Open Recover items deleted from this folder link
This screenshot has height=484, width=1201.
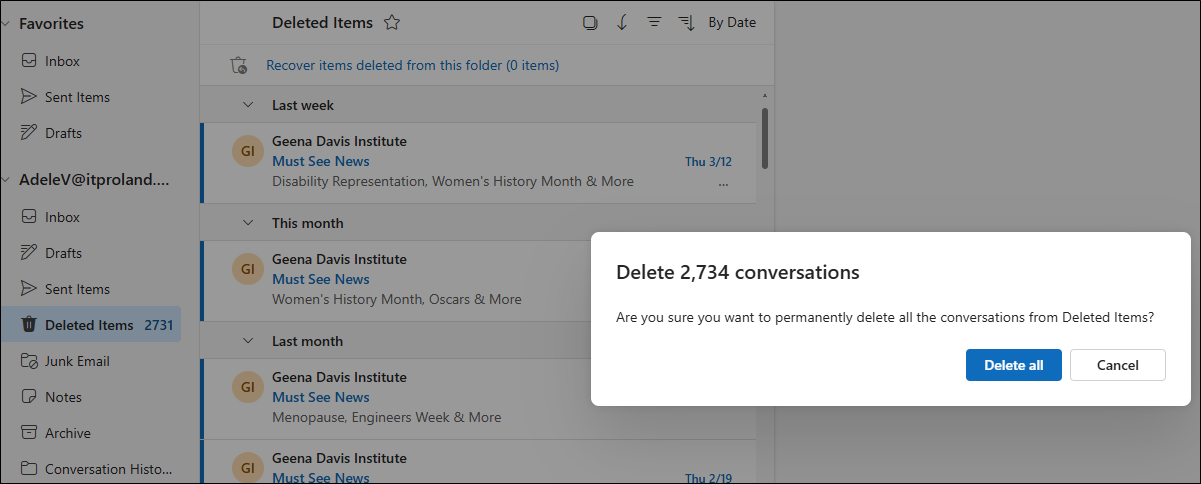coord(412,66)
